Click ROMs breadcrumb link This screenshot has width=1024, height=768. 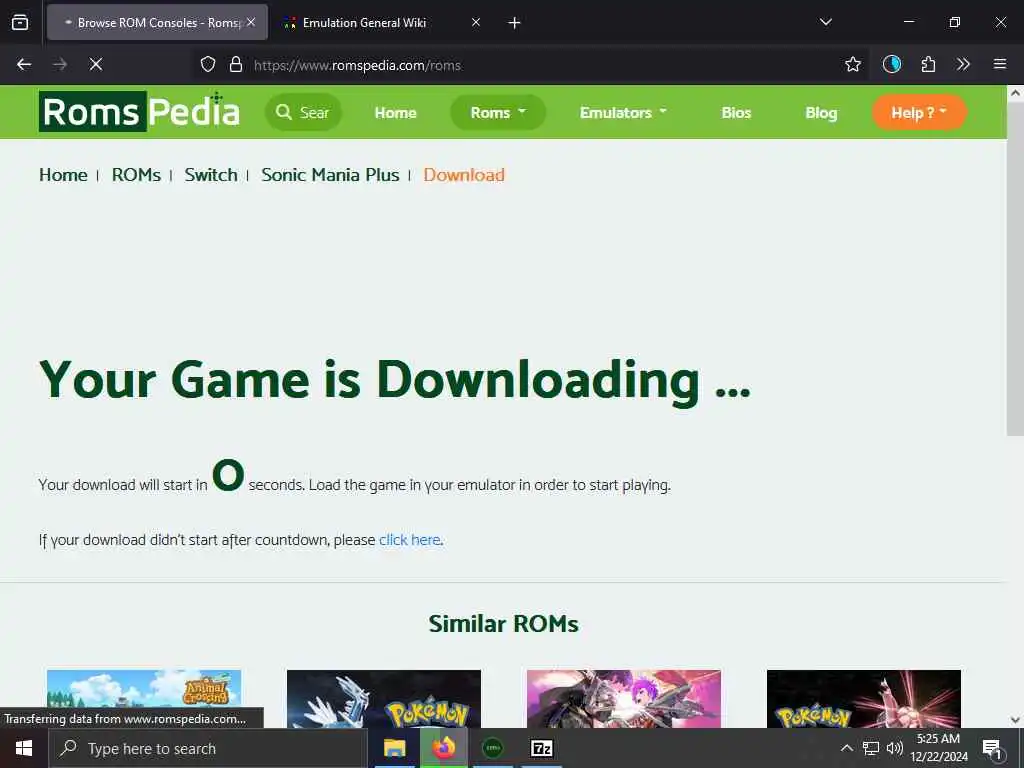[x=136, y=175]
